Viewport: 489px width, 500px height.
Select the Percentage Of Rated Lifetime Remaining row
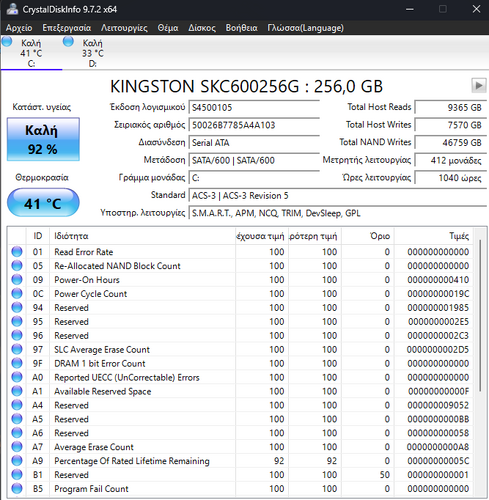tap(241, 461)
